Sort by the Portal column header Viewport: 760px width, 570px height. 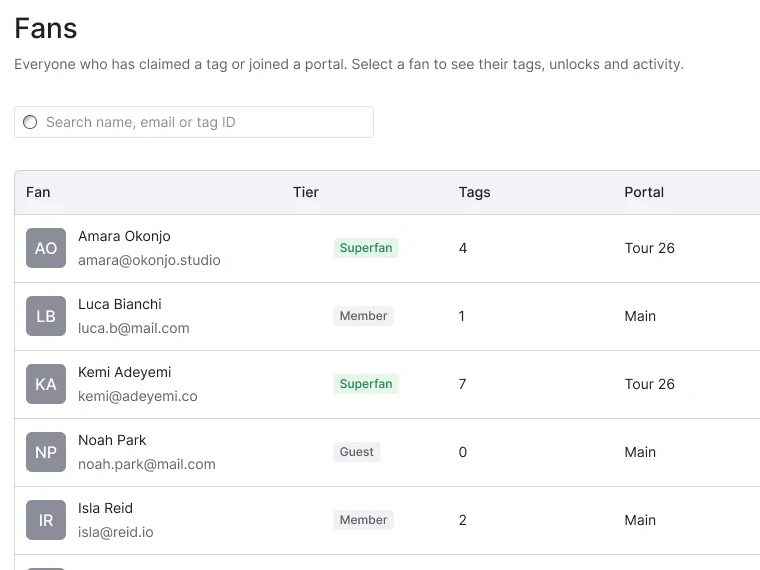point(644,192)
